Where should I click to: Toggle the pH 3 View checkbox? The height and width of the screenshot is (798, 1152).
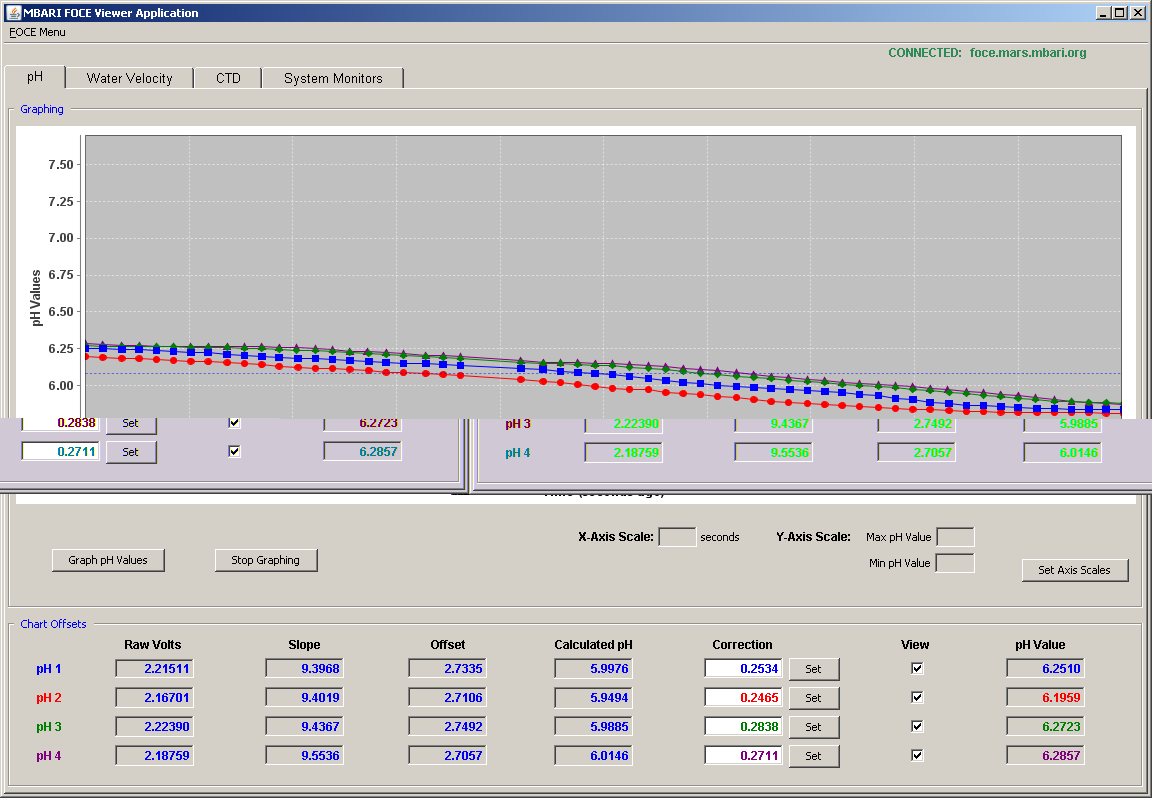pyautogui.click(x=917, y=726)
